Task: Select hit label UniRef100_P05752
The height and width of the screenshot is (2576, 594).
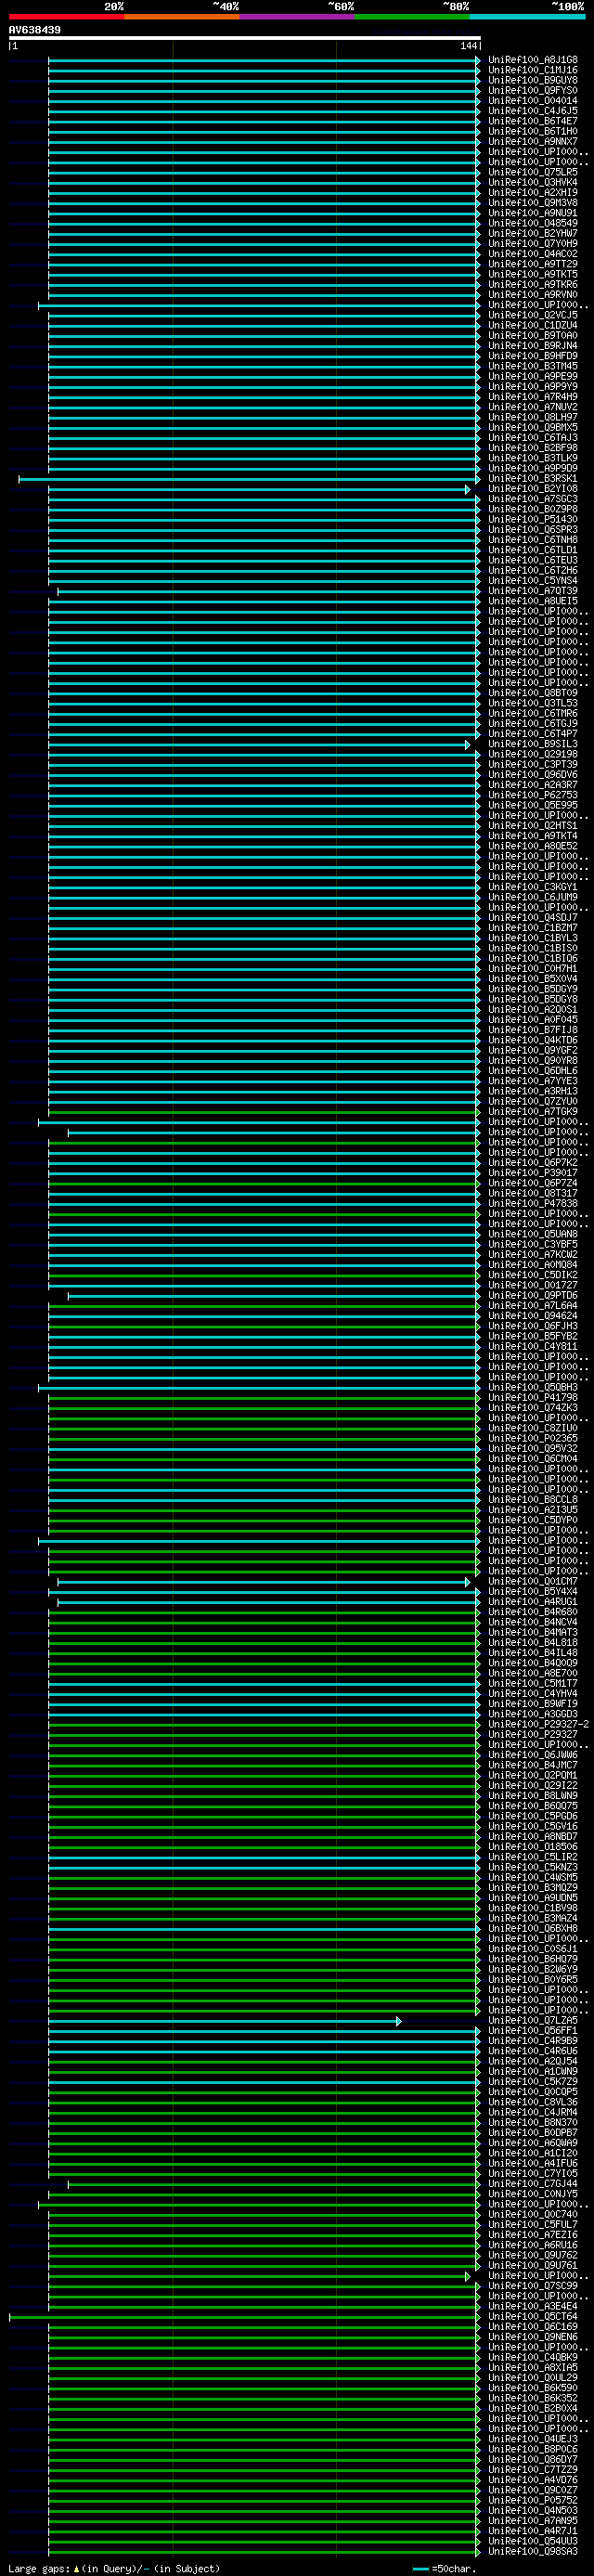Action: (533, 2500)
